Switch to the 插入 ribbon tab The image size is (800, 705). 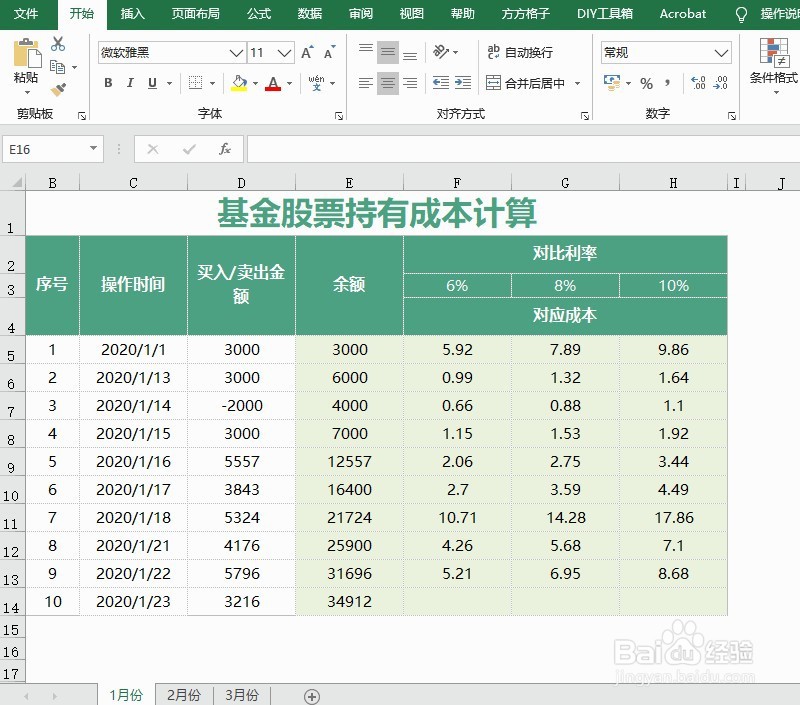point(132,14)
